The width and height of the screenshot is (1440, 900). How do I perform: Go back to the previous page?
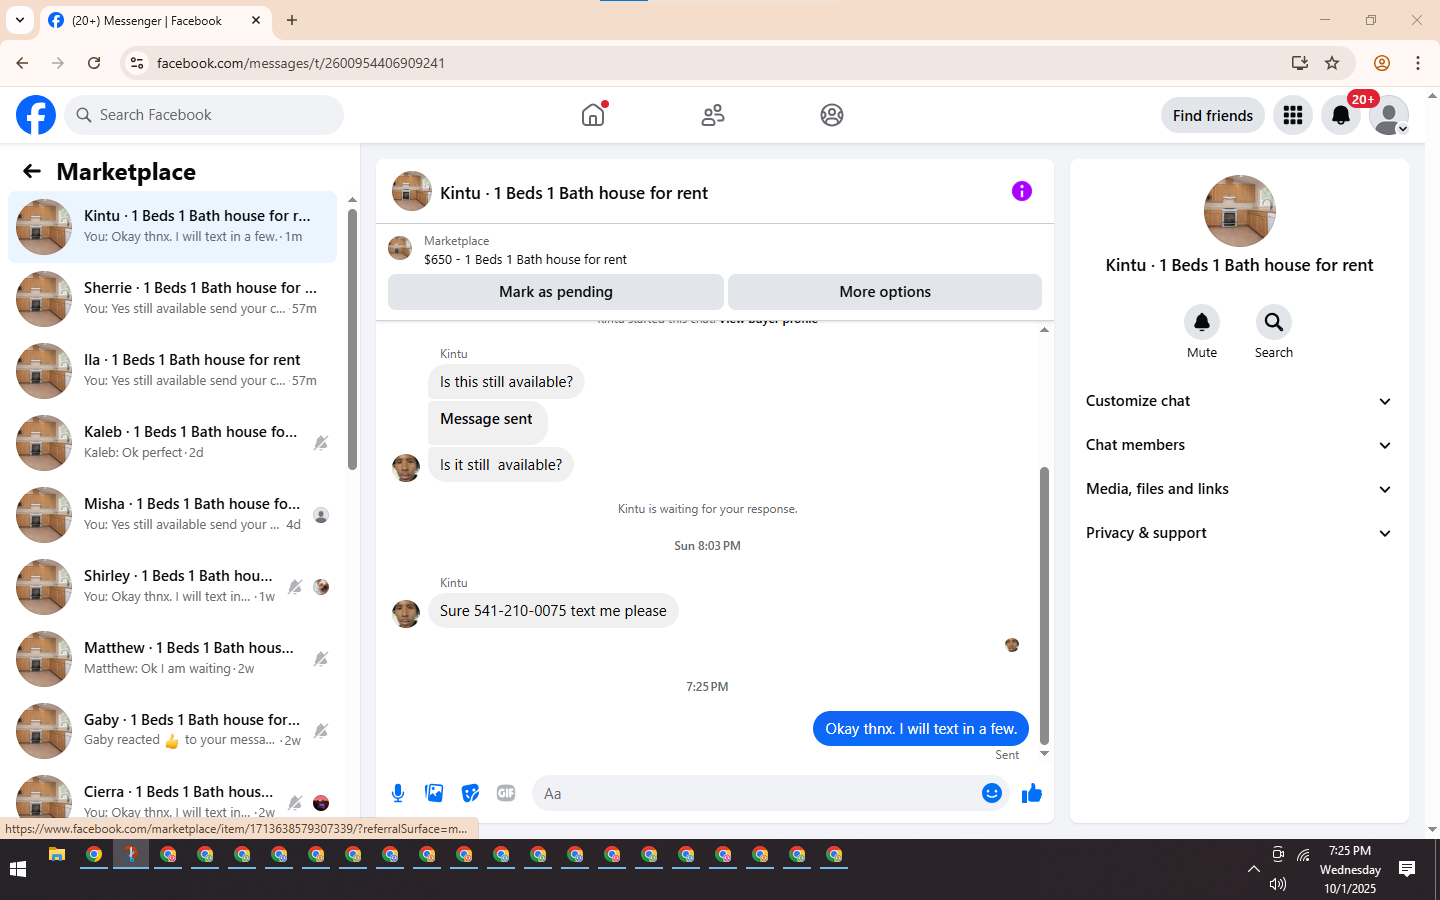click(x=22, y=63)
